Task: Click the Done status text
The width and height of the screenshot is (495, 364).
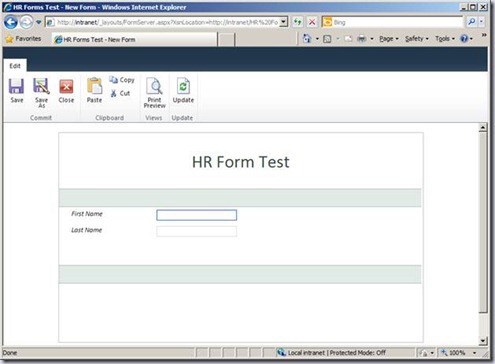Action: [x=10, y=353]
